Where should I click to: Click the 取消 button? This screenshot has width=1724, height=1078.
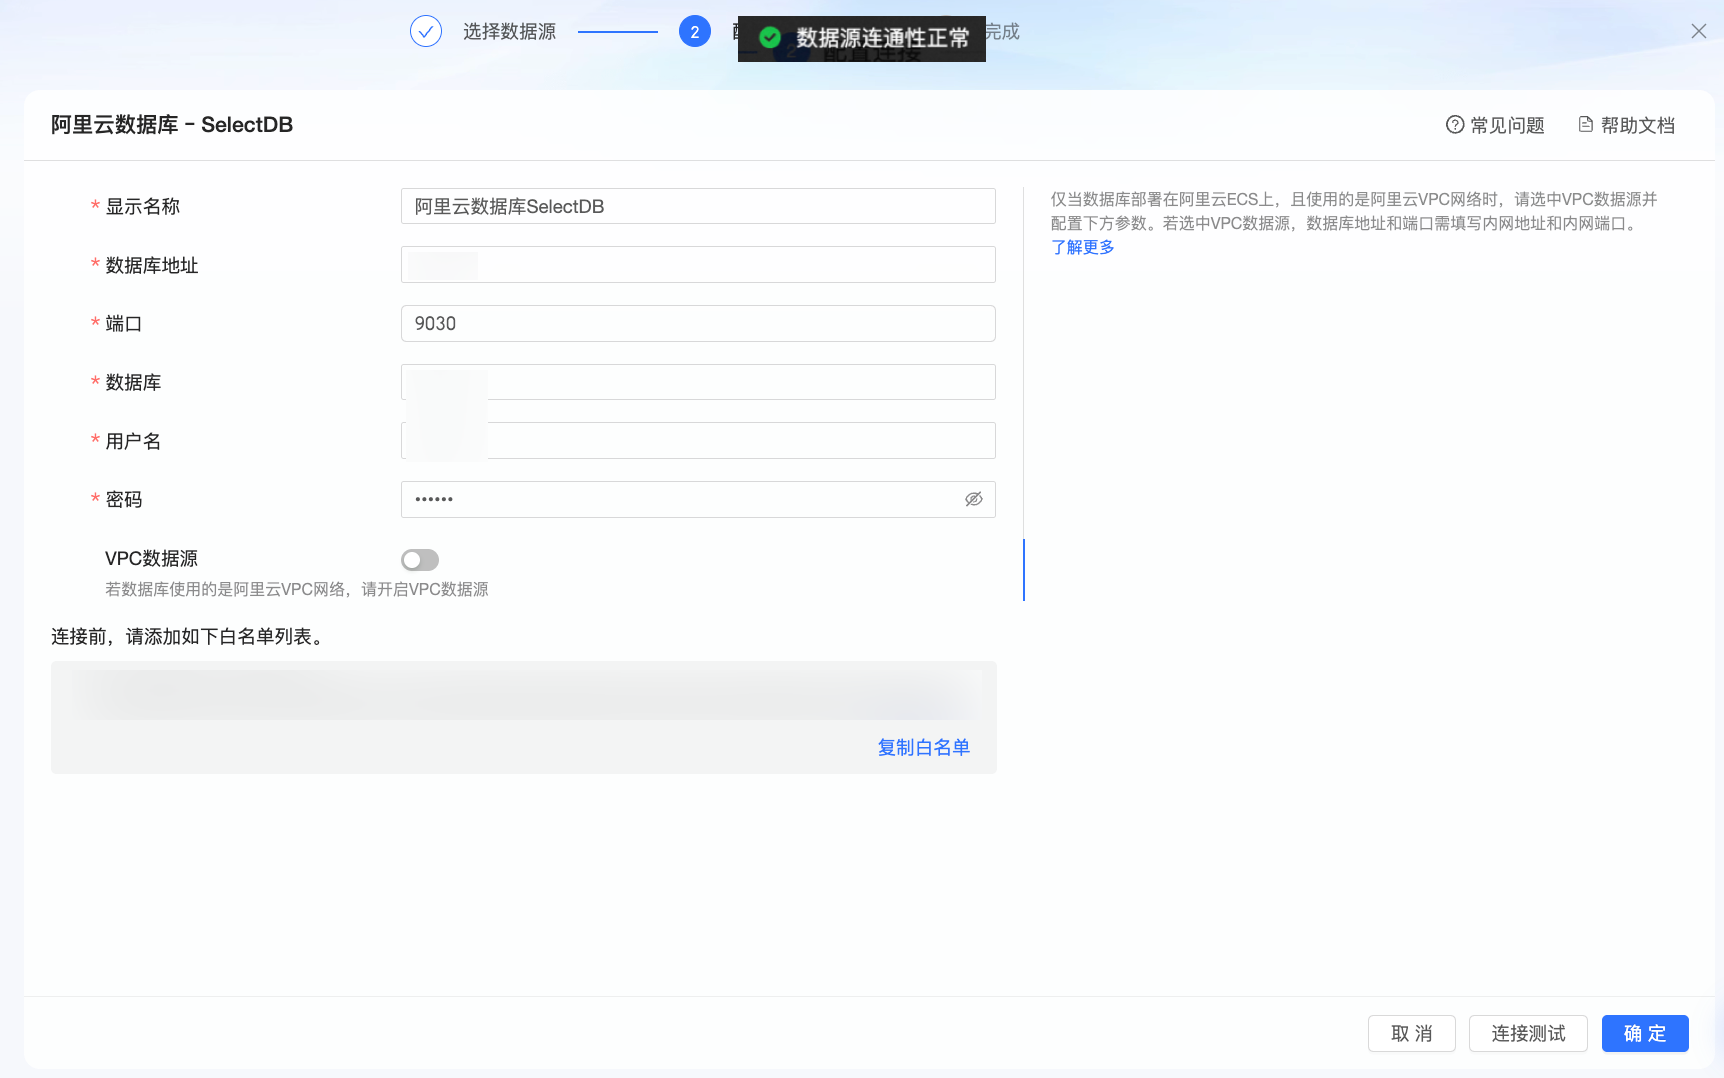(x=1412, y=1033)
